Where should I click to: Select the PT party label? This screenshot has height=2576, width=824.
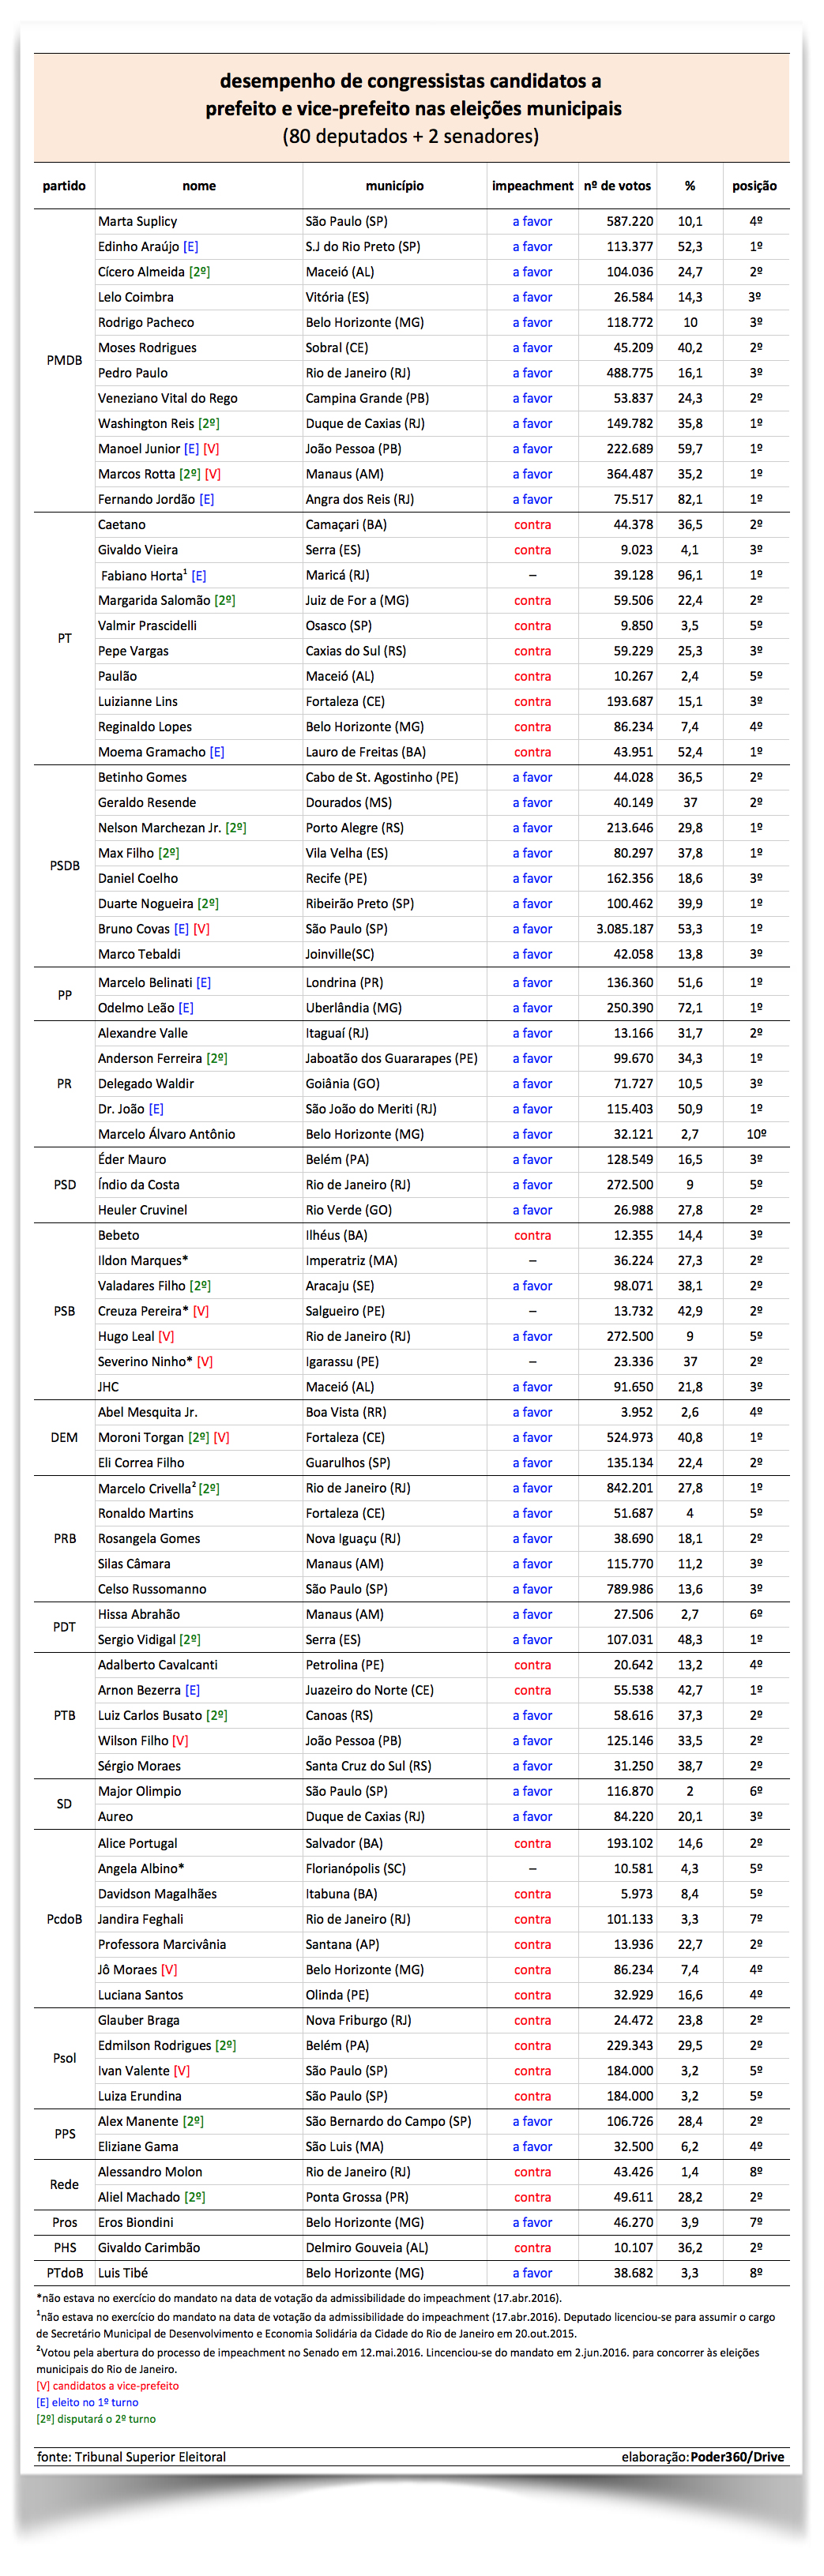coord(64,638)
